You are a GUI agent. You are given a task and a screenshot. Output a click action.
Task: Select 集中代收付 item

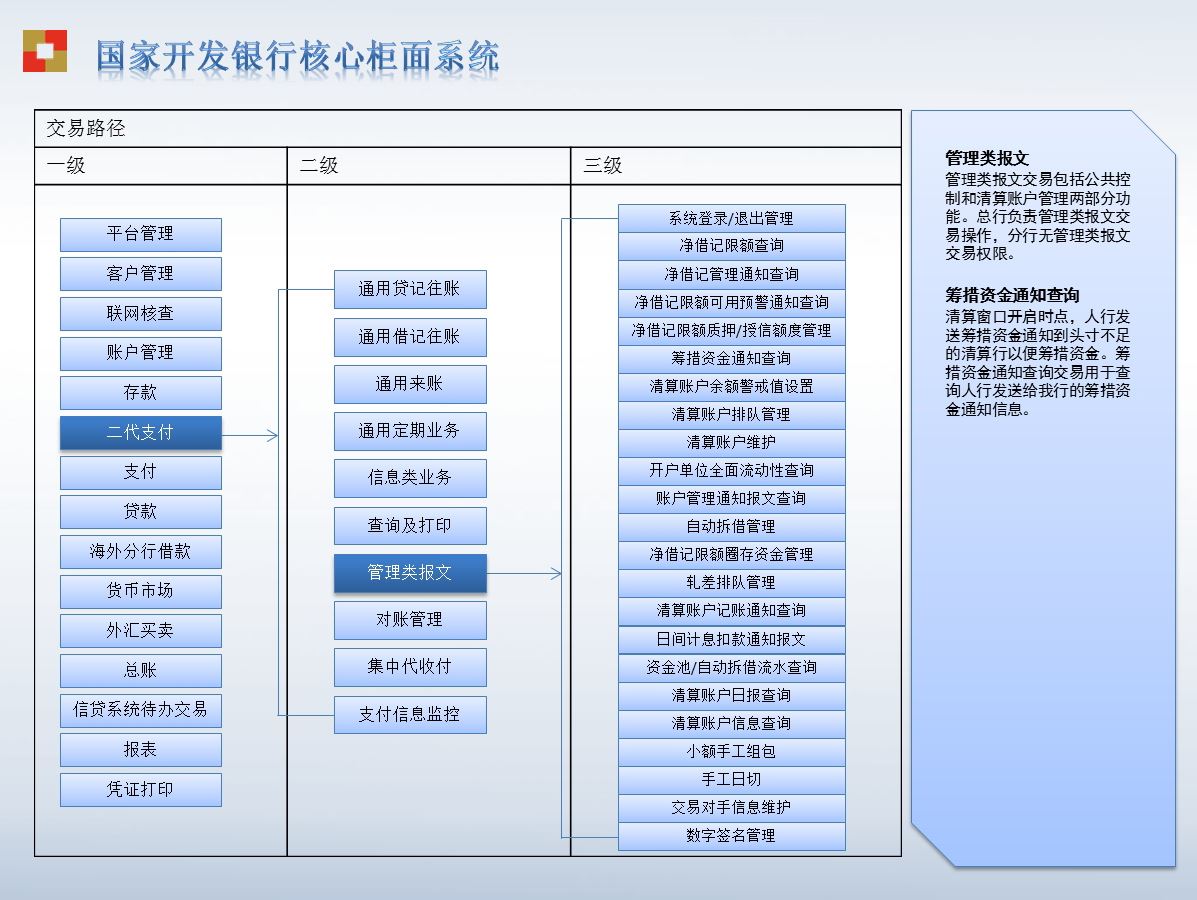pyautogui.click(x=410, y=668)
